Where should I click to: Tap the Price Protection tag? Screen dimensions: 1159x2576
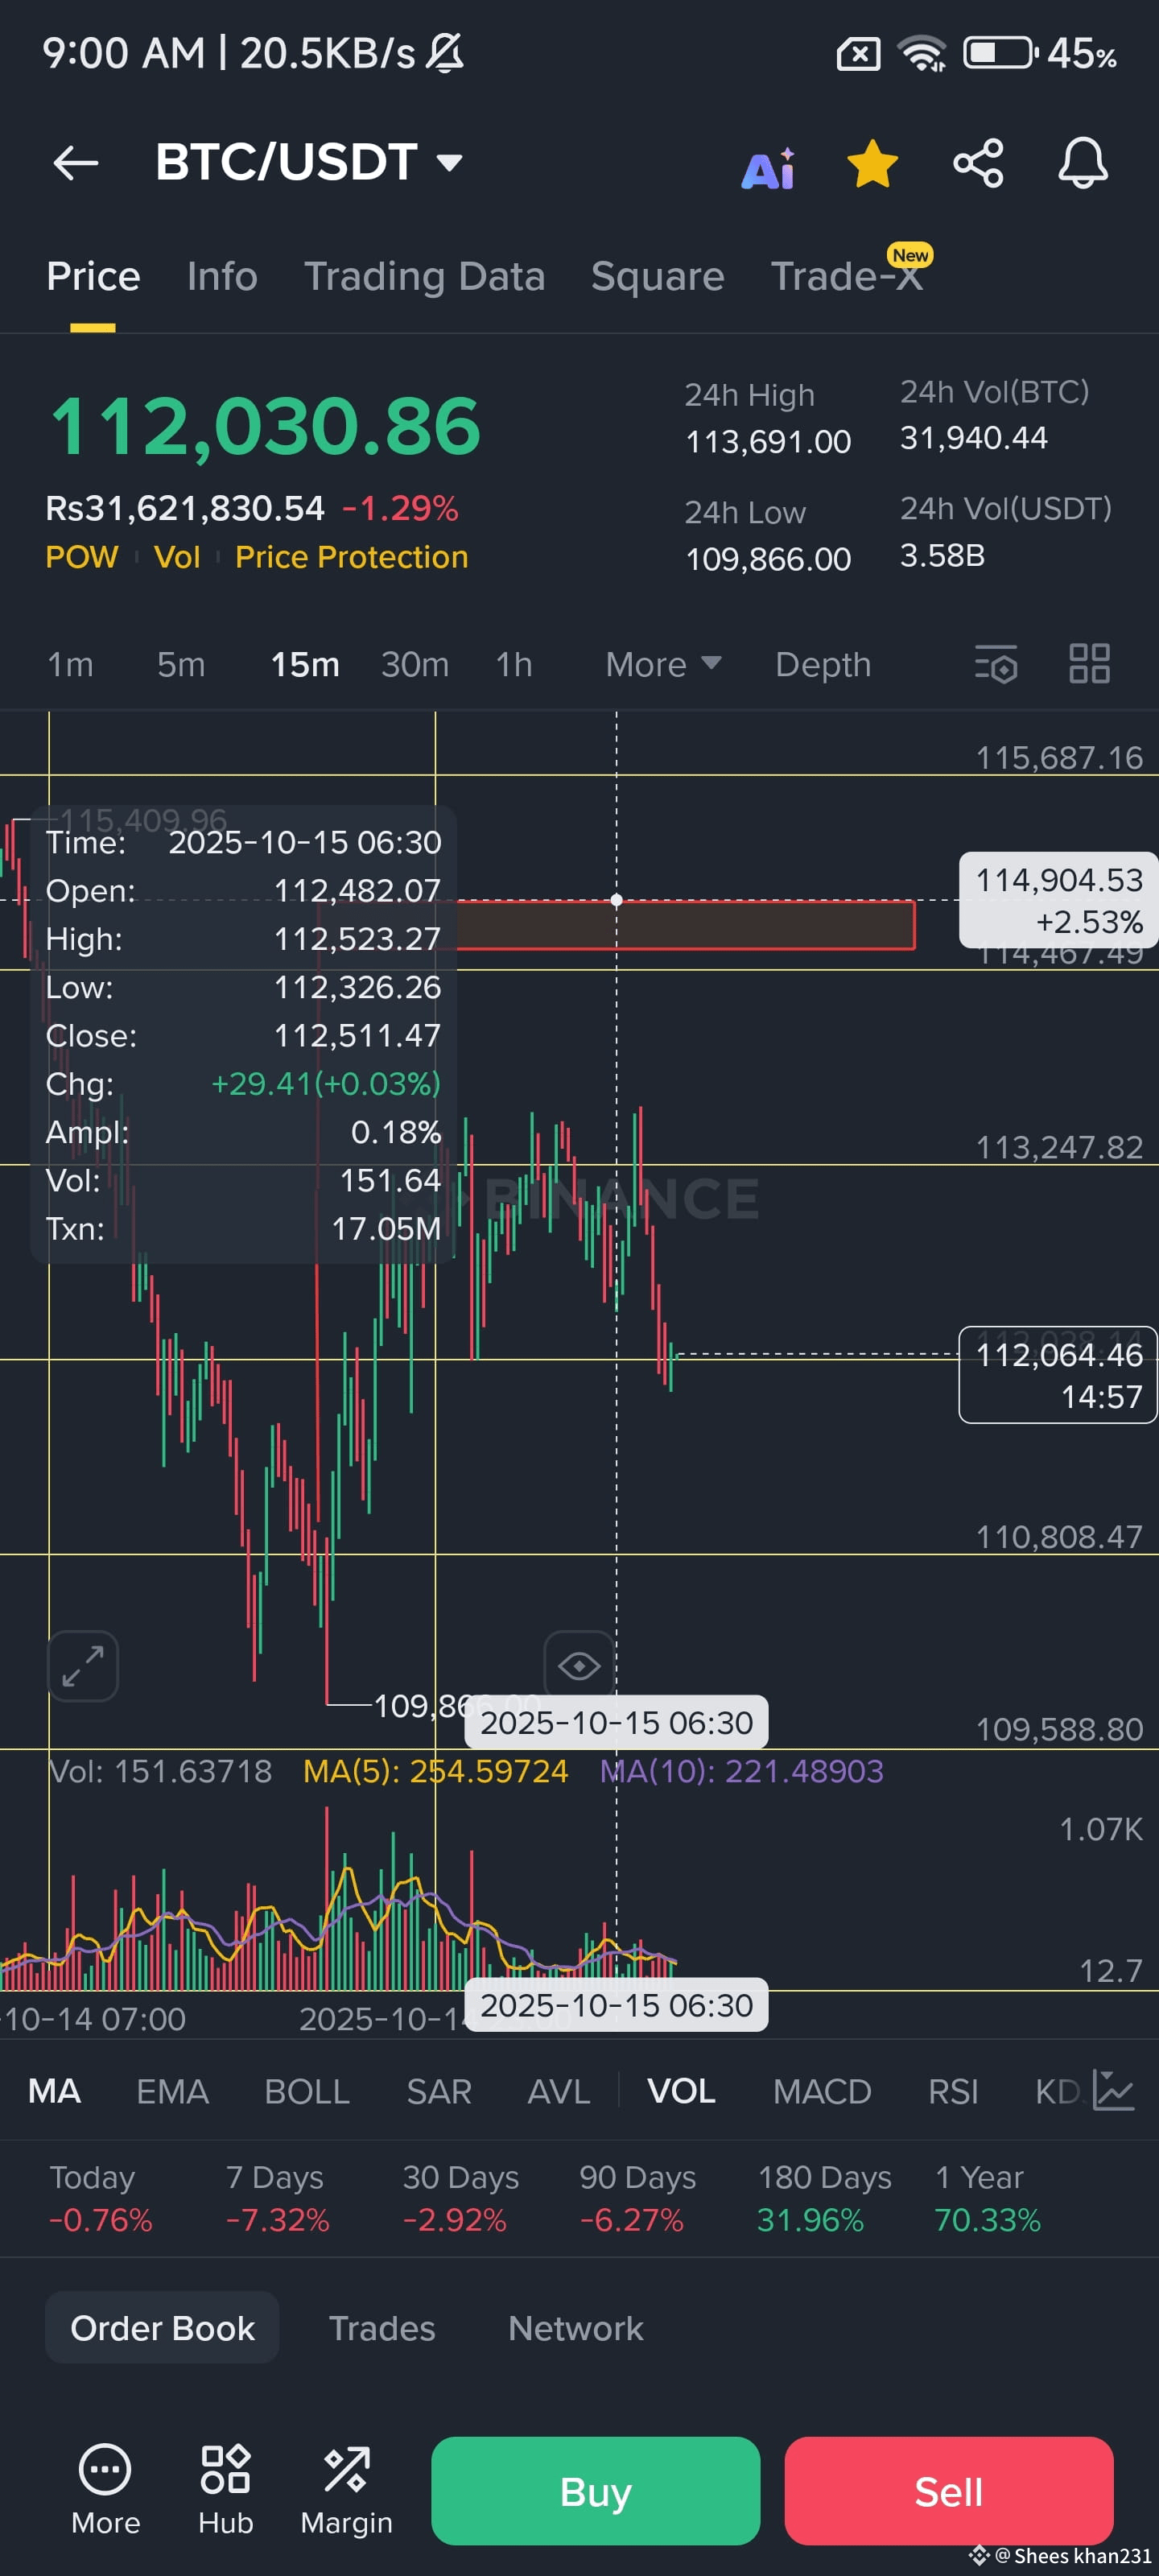(x=352, y=557)
